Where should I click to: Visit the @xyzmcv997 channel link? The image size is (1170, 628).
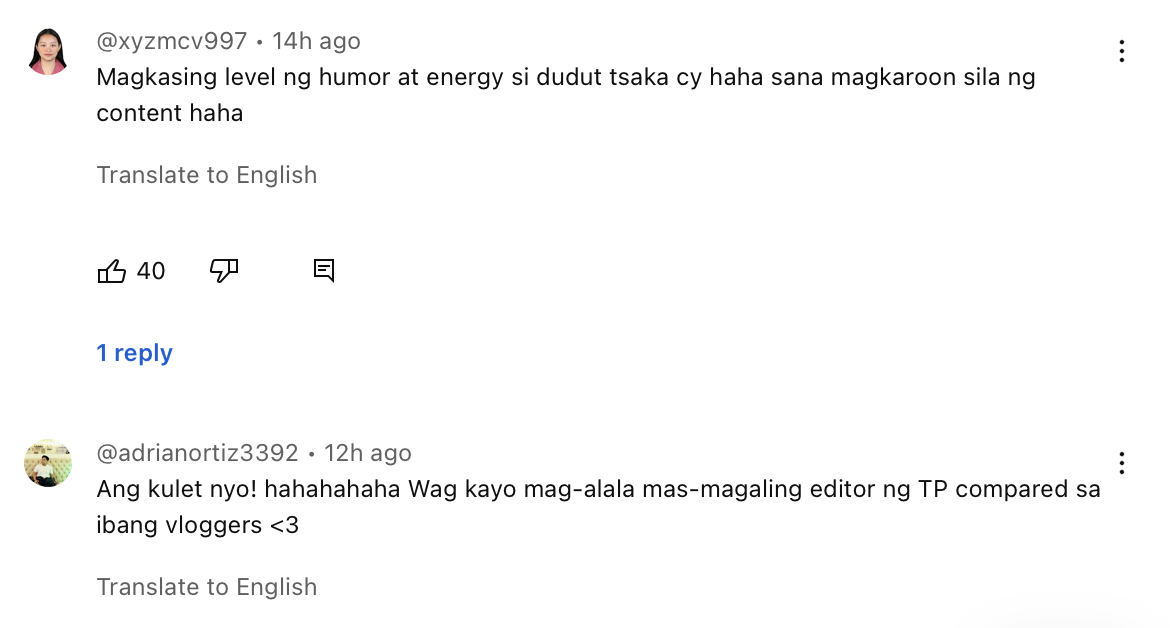[x=172, y=41]
